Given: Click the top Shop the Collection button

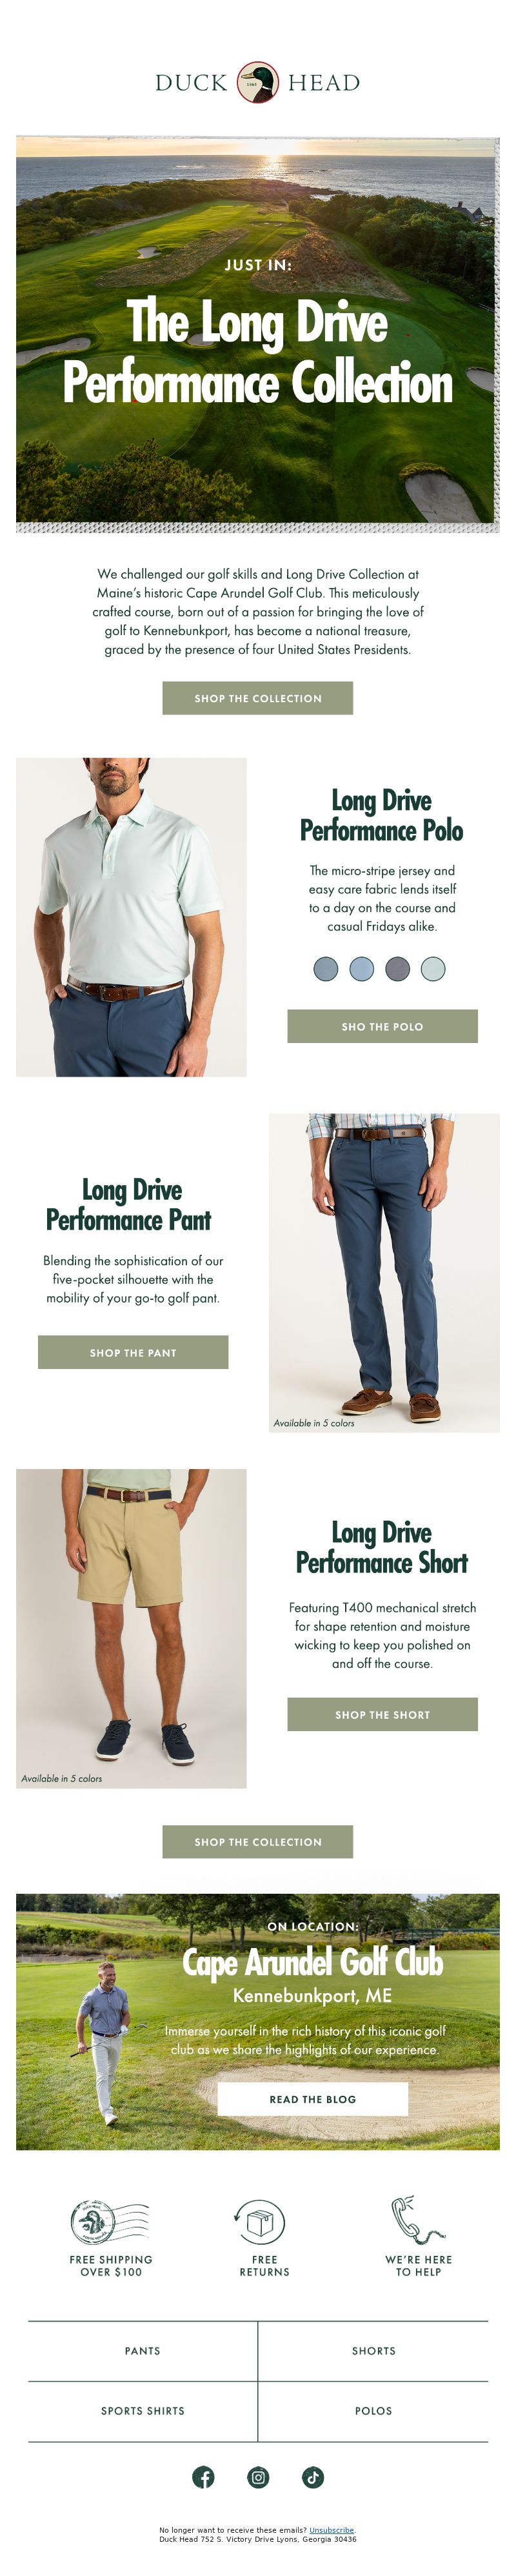Looking at the screenshot, I should [258, 698].
